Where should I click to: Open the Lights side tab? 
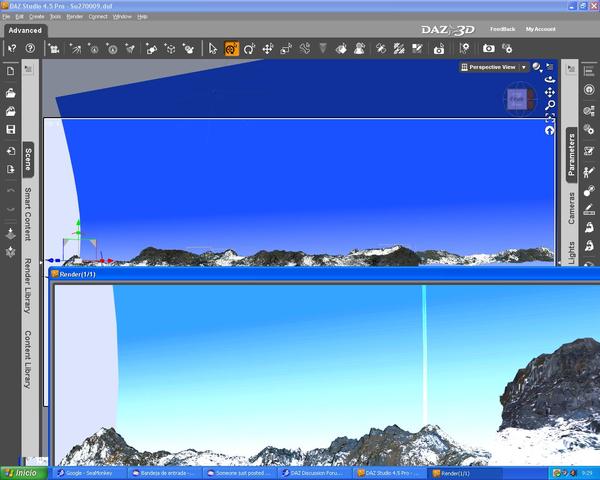571,253
